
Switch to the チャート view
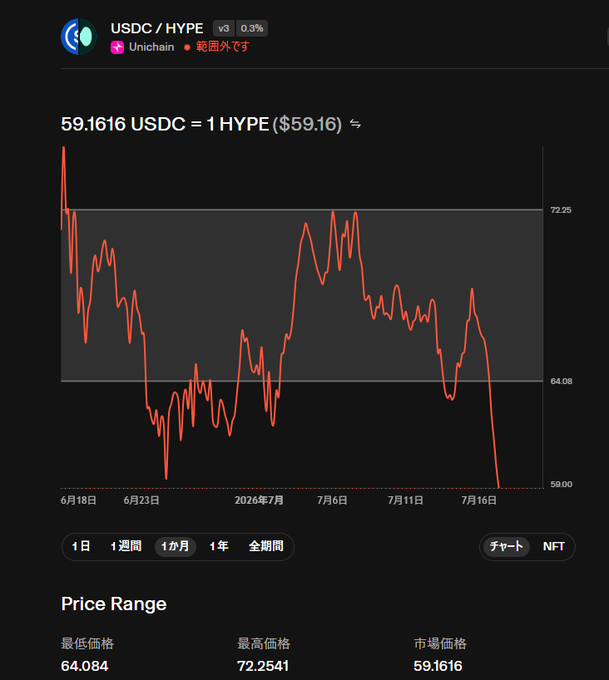coord(506,546)
